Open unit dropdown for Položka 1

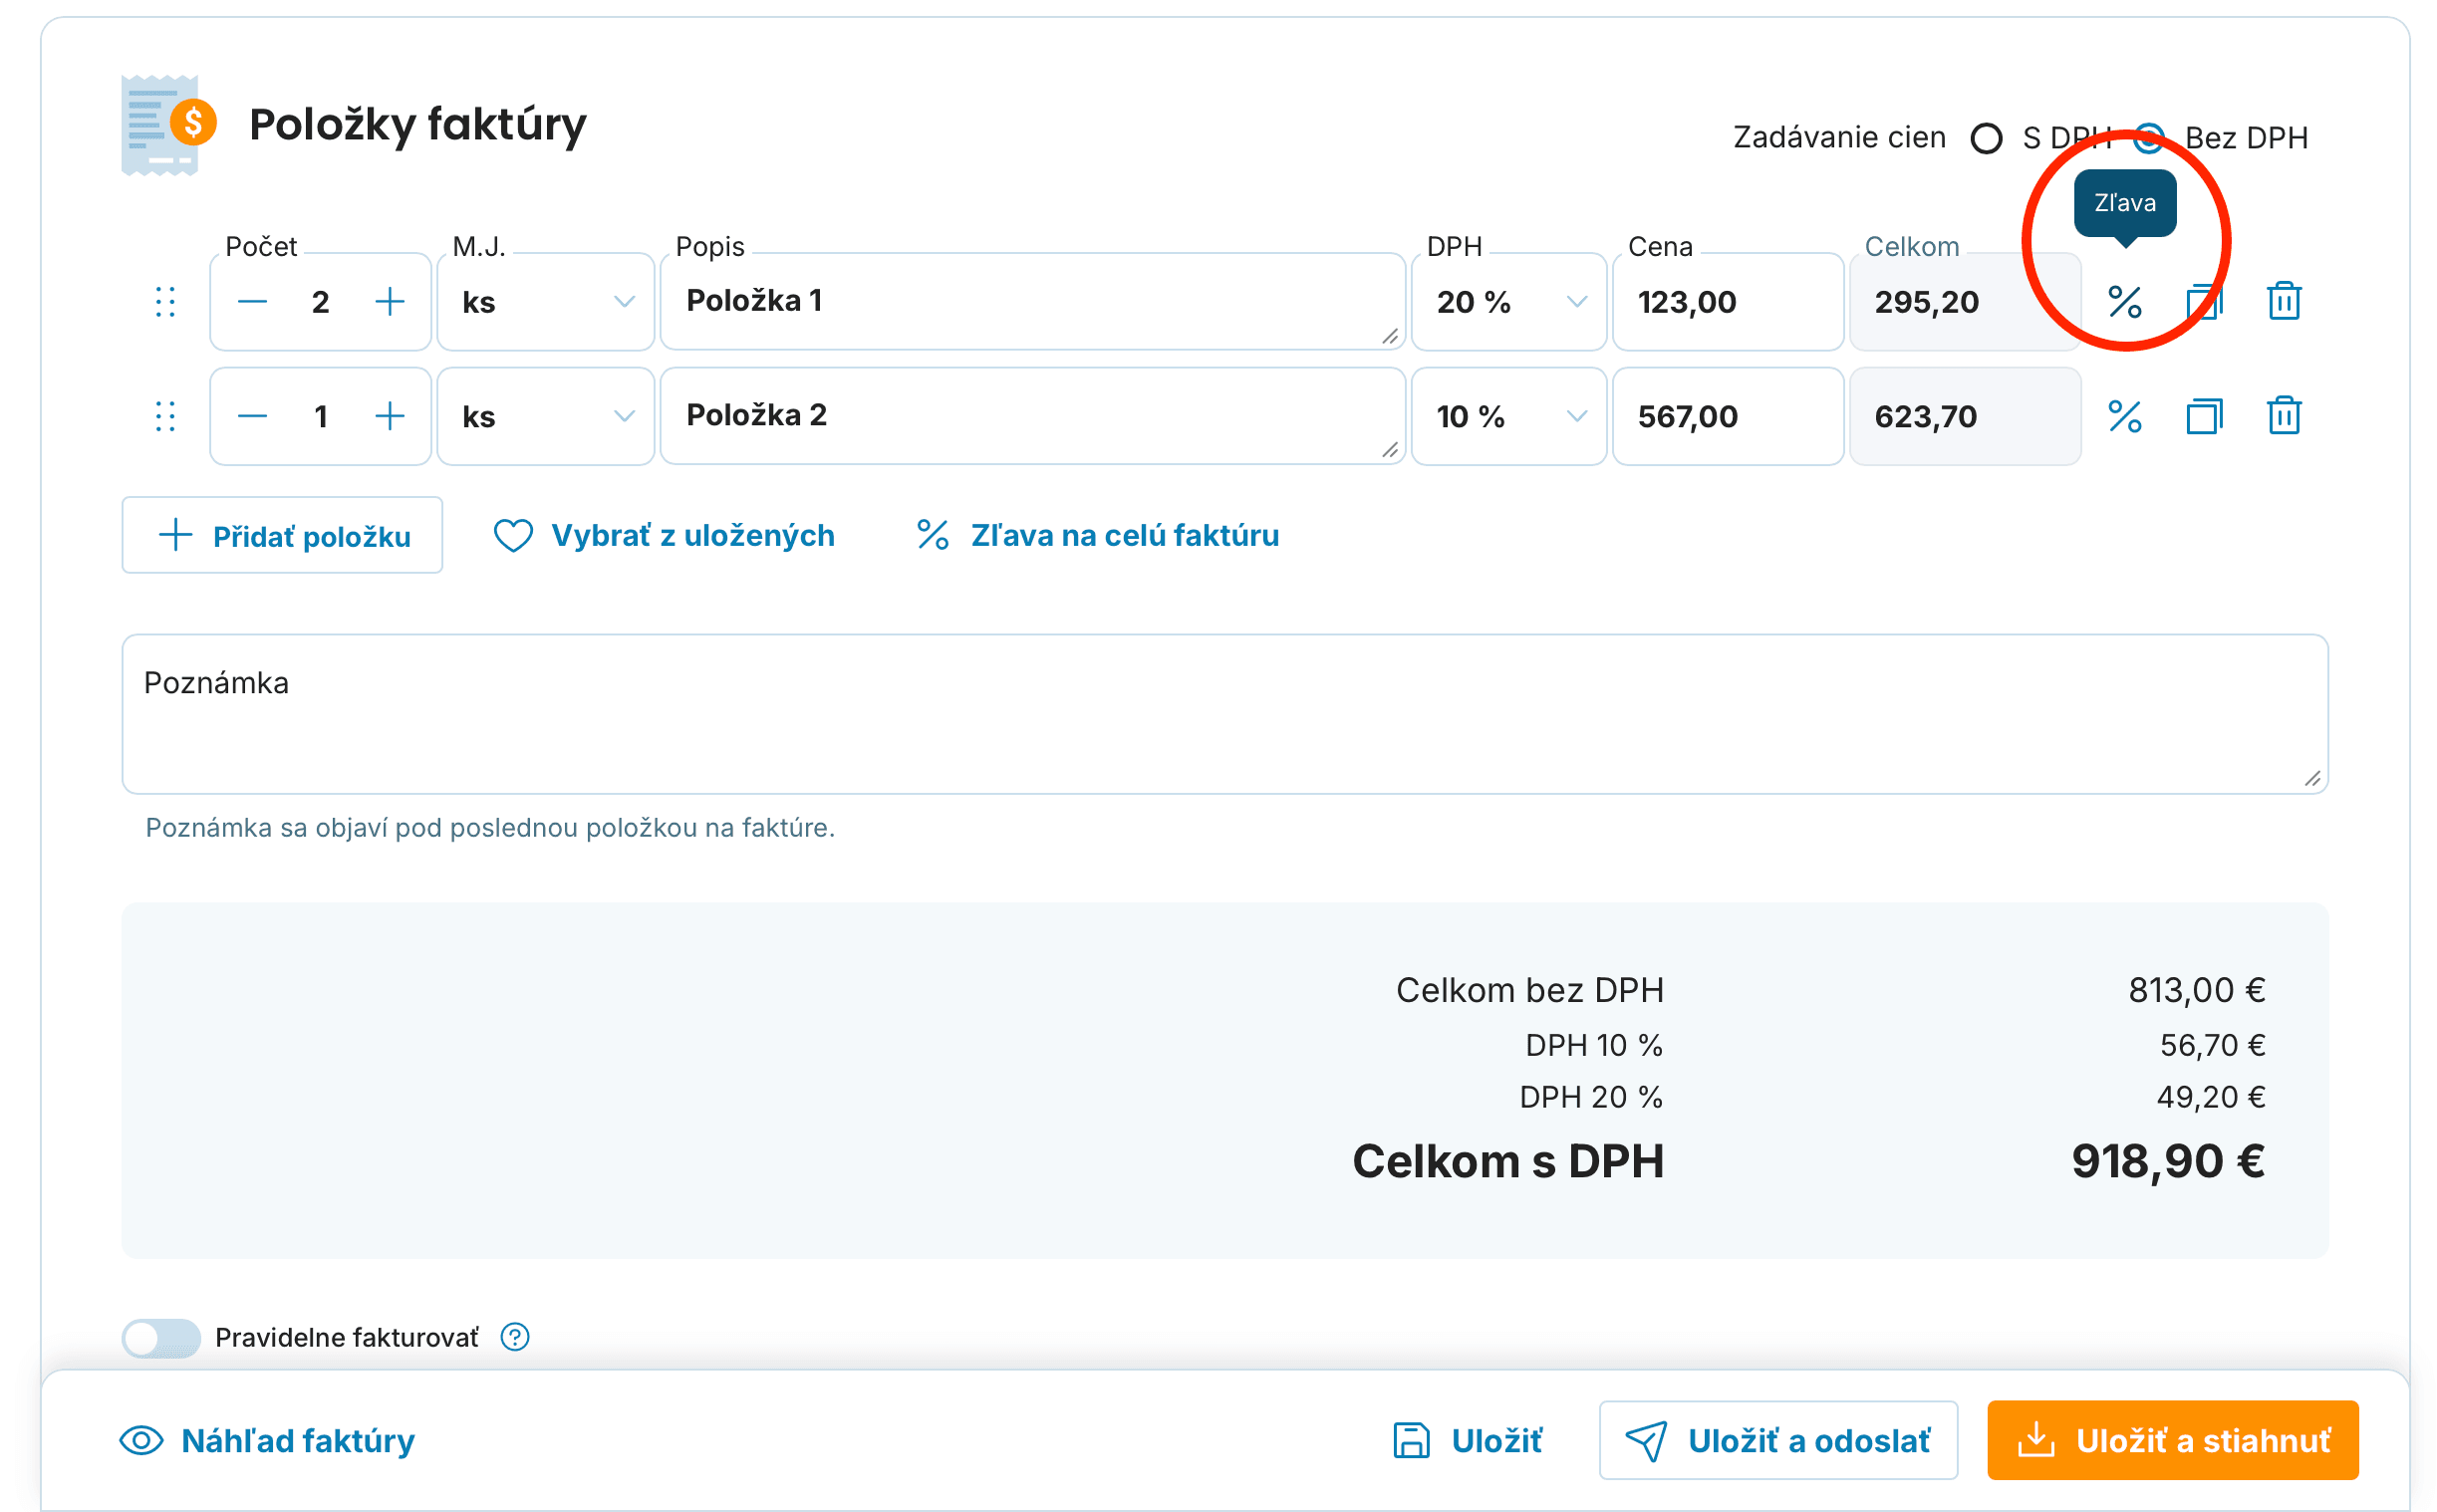coord(546,301)
